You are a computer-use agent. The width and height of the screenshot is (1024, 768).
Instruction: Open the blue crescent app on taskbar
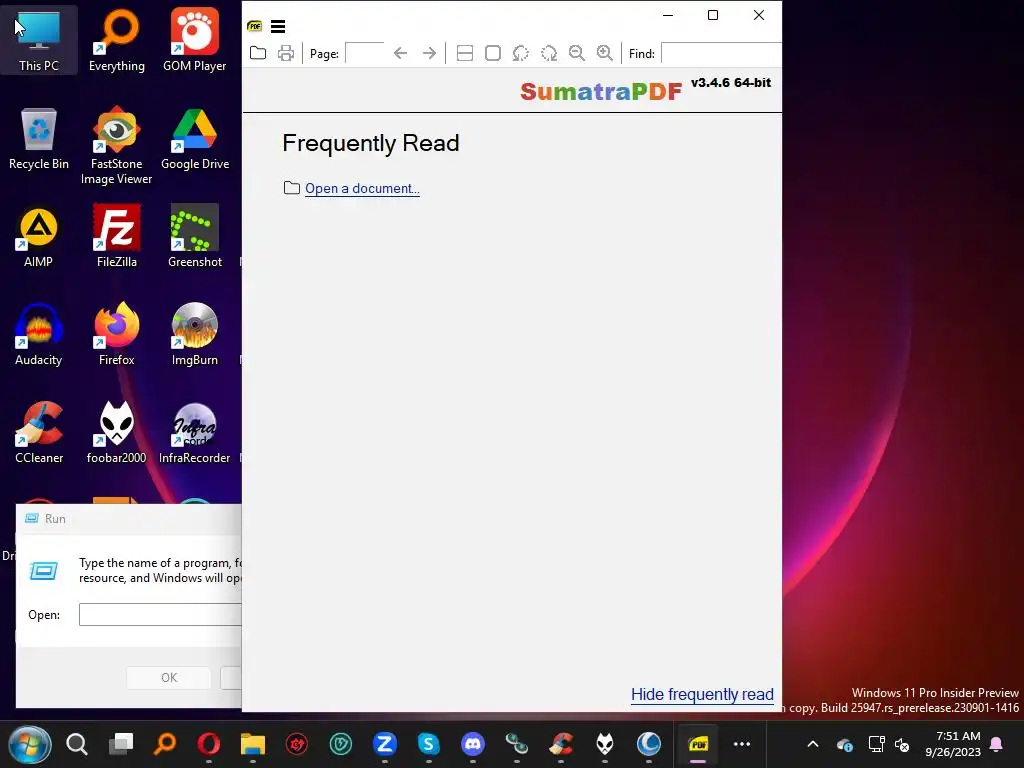tap(648, 744)
